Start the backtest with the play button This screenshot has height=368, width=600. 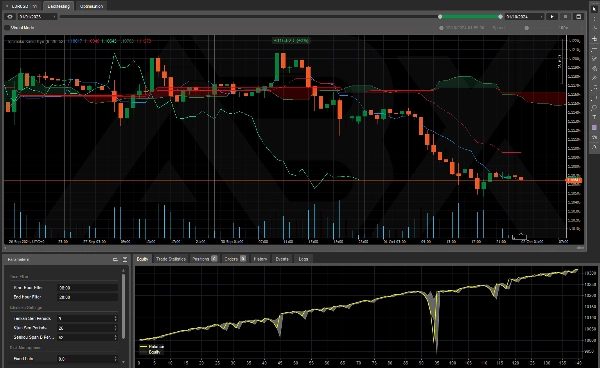(x=552, y=16)
